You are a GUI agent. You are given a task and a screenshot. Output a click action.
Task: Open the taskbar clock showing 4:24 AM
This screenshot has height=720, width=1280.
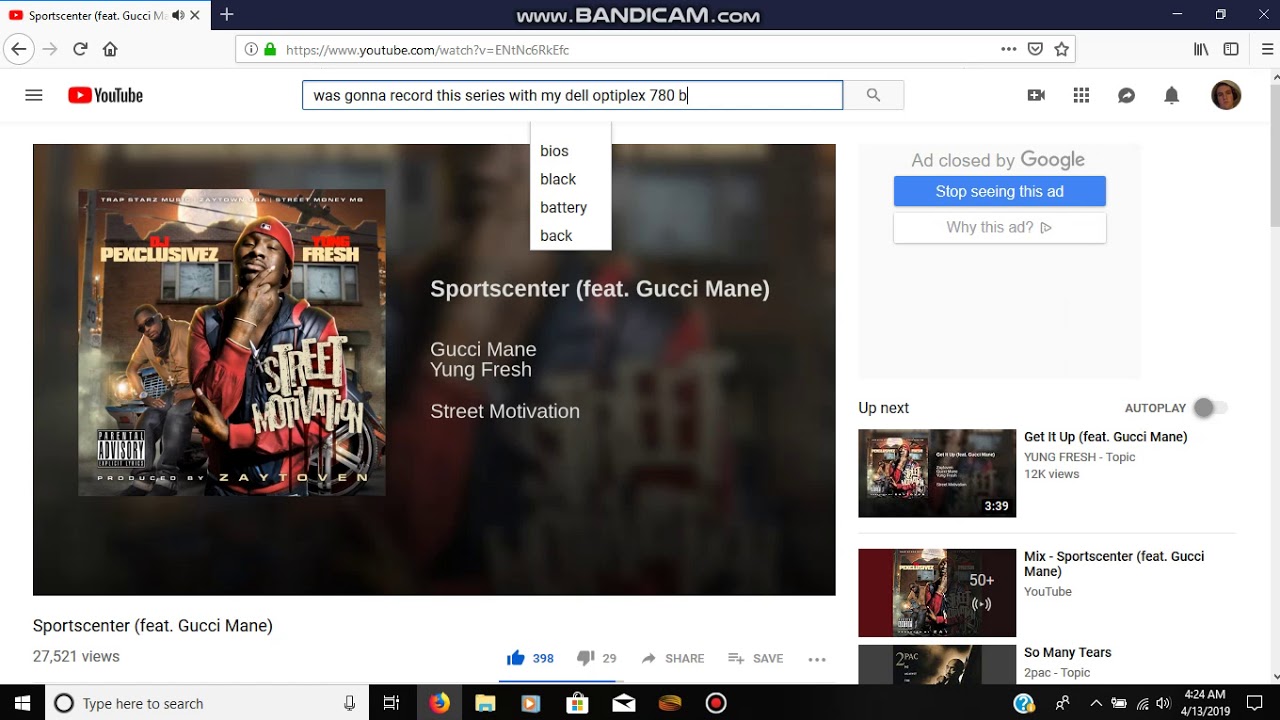point(1204,703)
